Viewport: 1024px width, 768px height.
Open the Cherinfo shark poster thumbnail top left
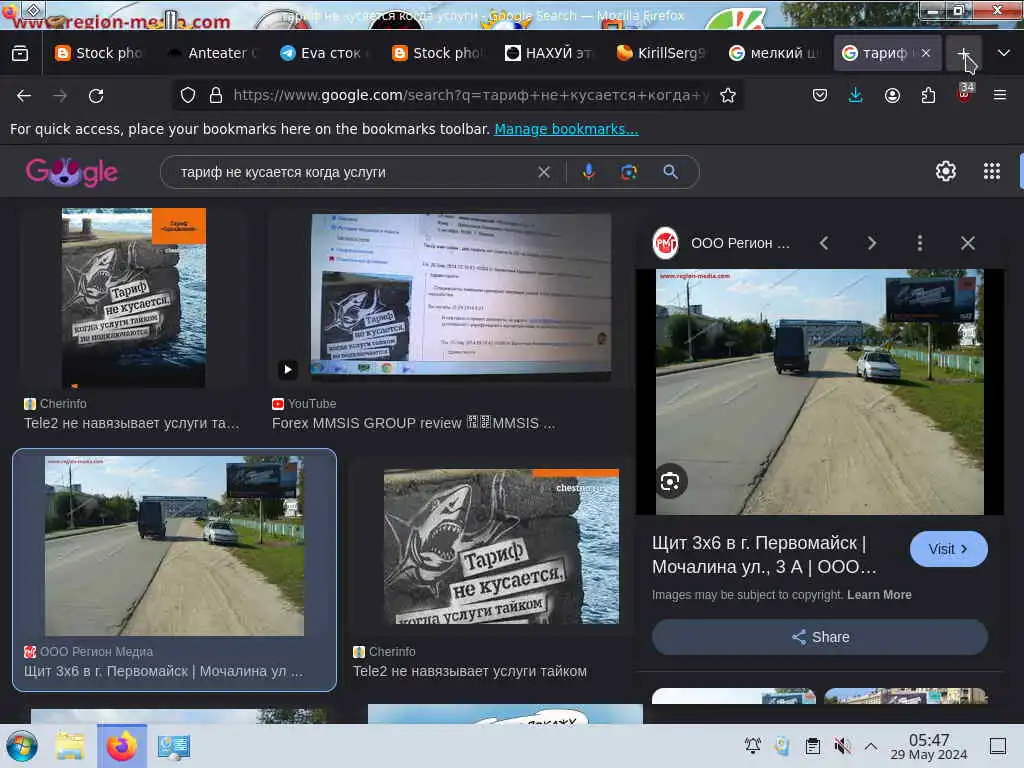point(134,298)
